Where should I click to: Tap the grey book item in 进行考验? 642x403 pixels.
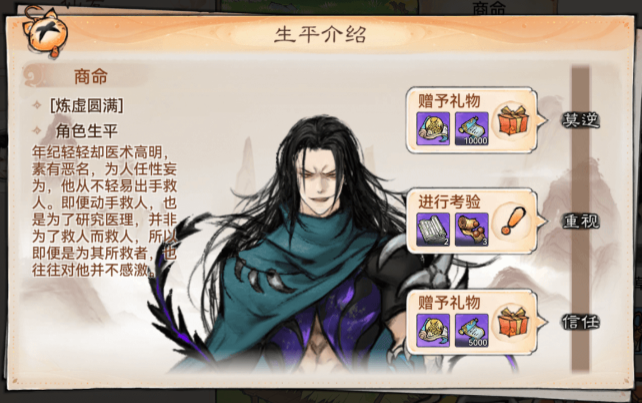[433, 230]
